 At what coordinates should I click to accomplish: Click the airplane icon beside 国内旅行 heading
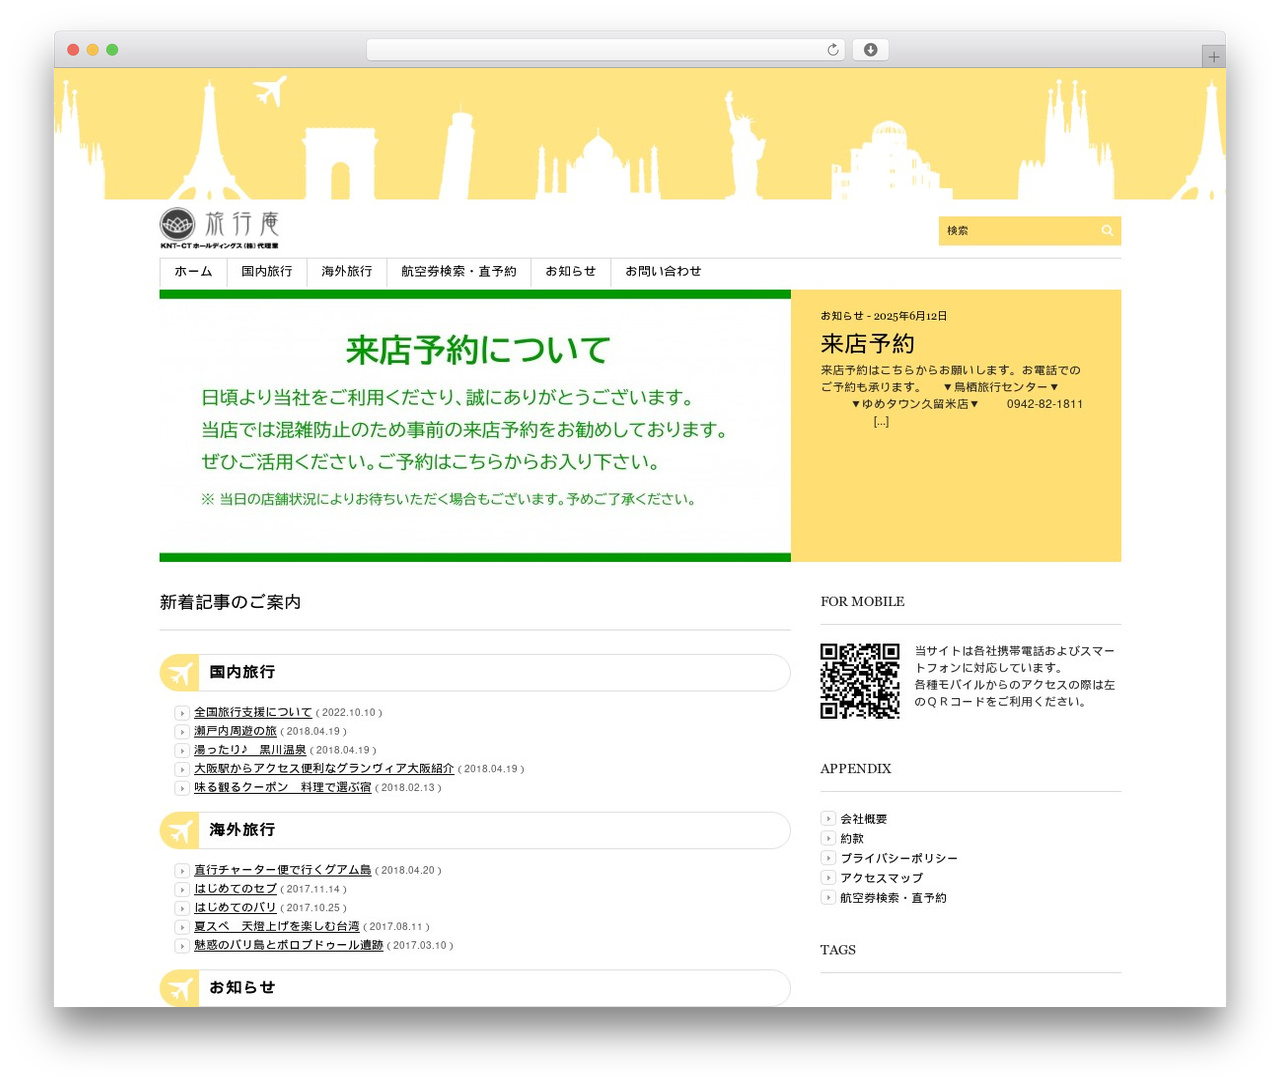180,673
